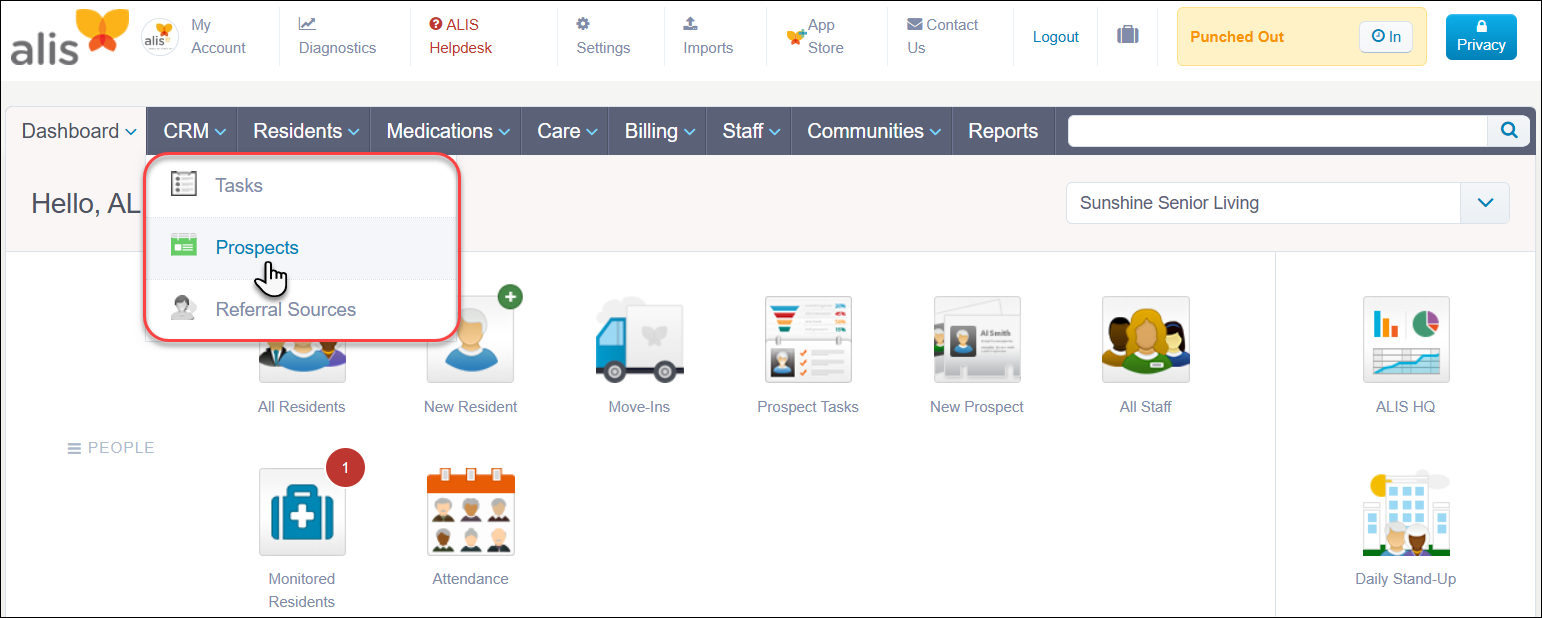Click the PEOPLE section hamburger icon
Viewport: 1542px width, 618px height.
coord(74,448)
